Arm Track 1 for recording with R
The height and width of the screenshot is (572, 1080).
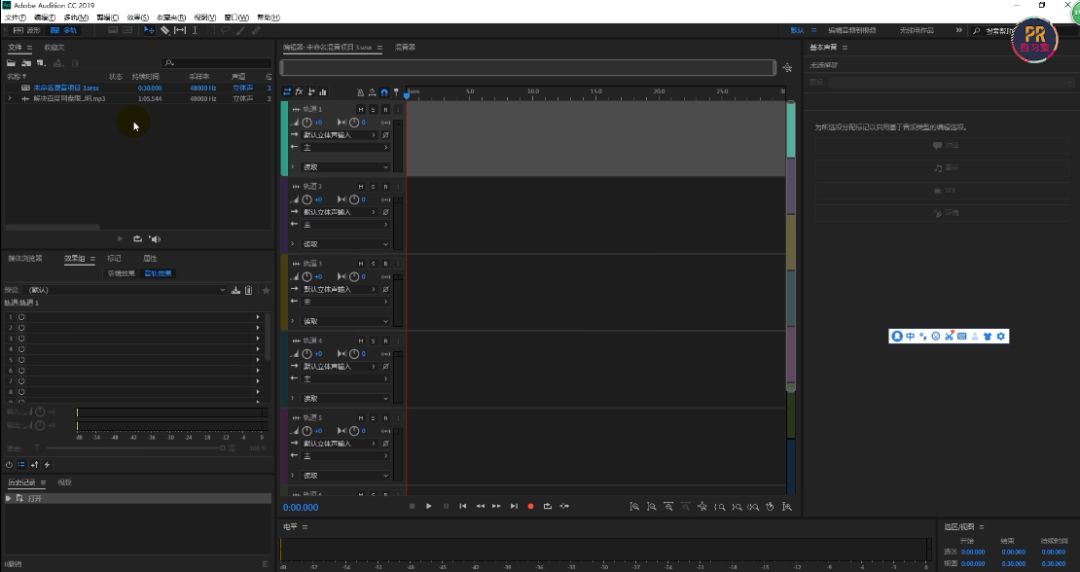coord(386,110)
